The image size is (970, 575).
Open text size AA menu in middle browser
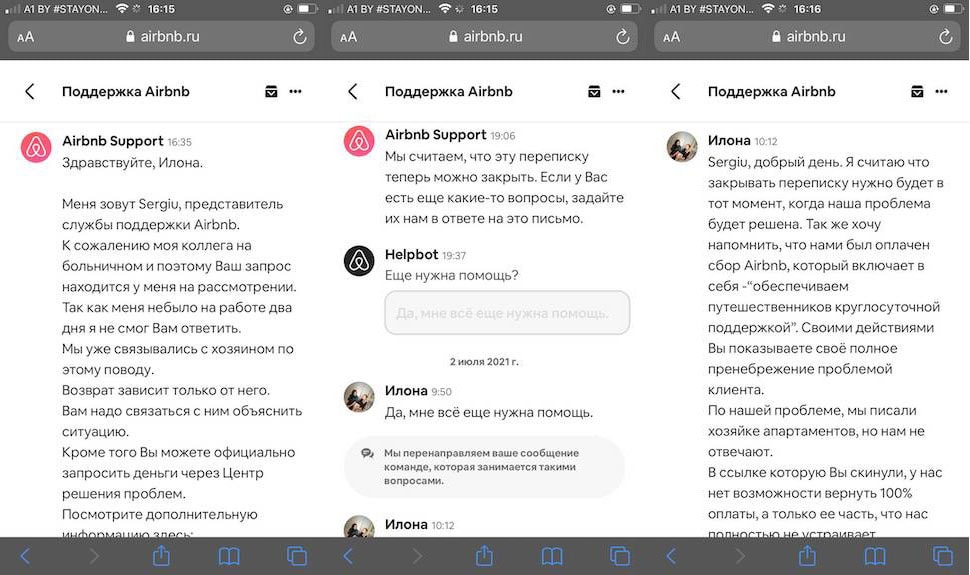pyautogui.click(x=348, y=37)
